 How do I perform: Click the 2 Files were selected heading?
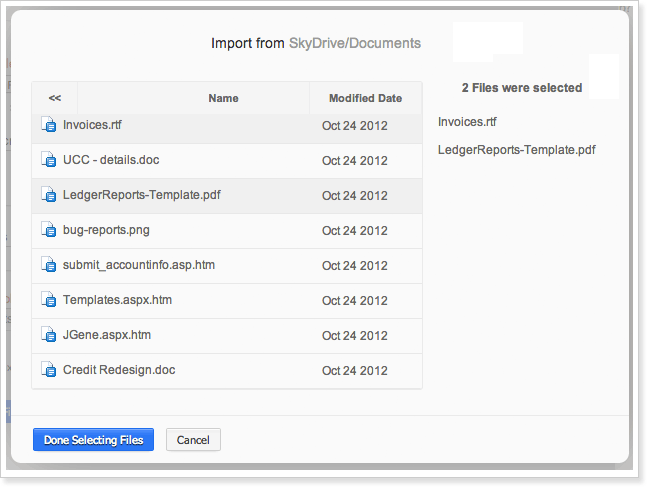[x=522, y=88]
